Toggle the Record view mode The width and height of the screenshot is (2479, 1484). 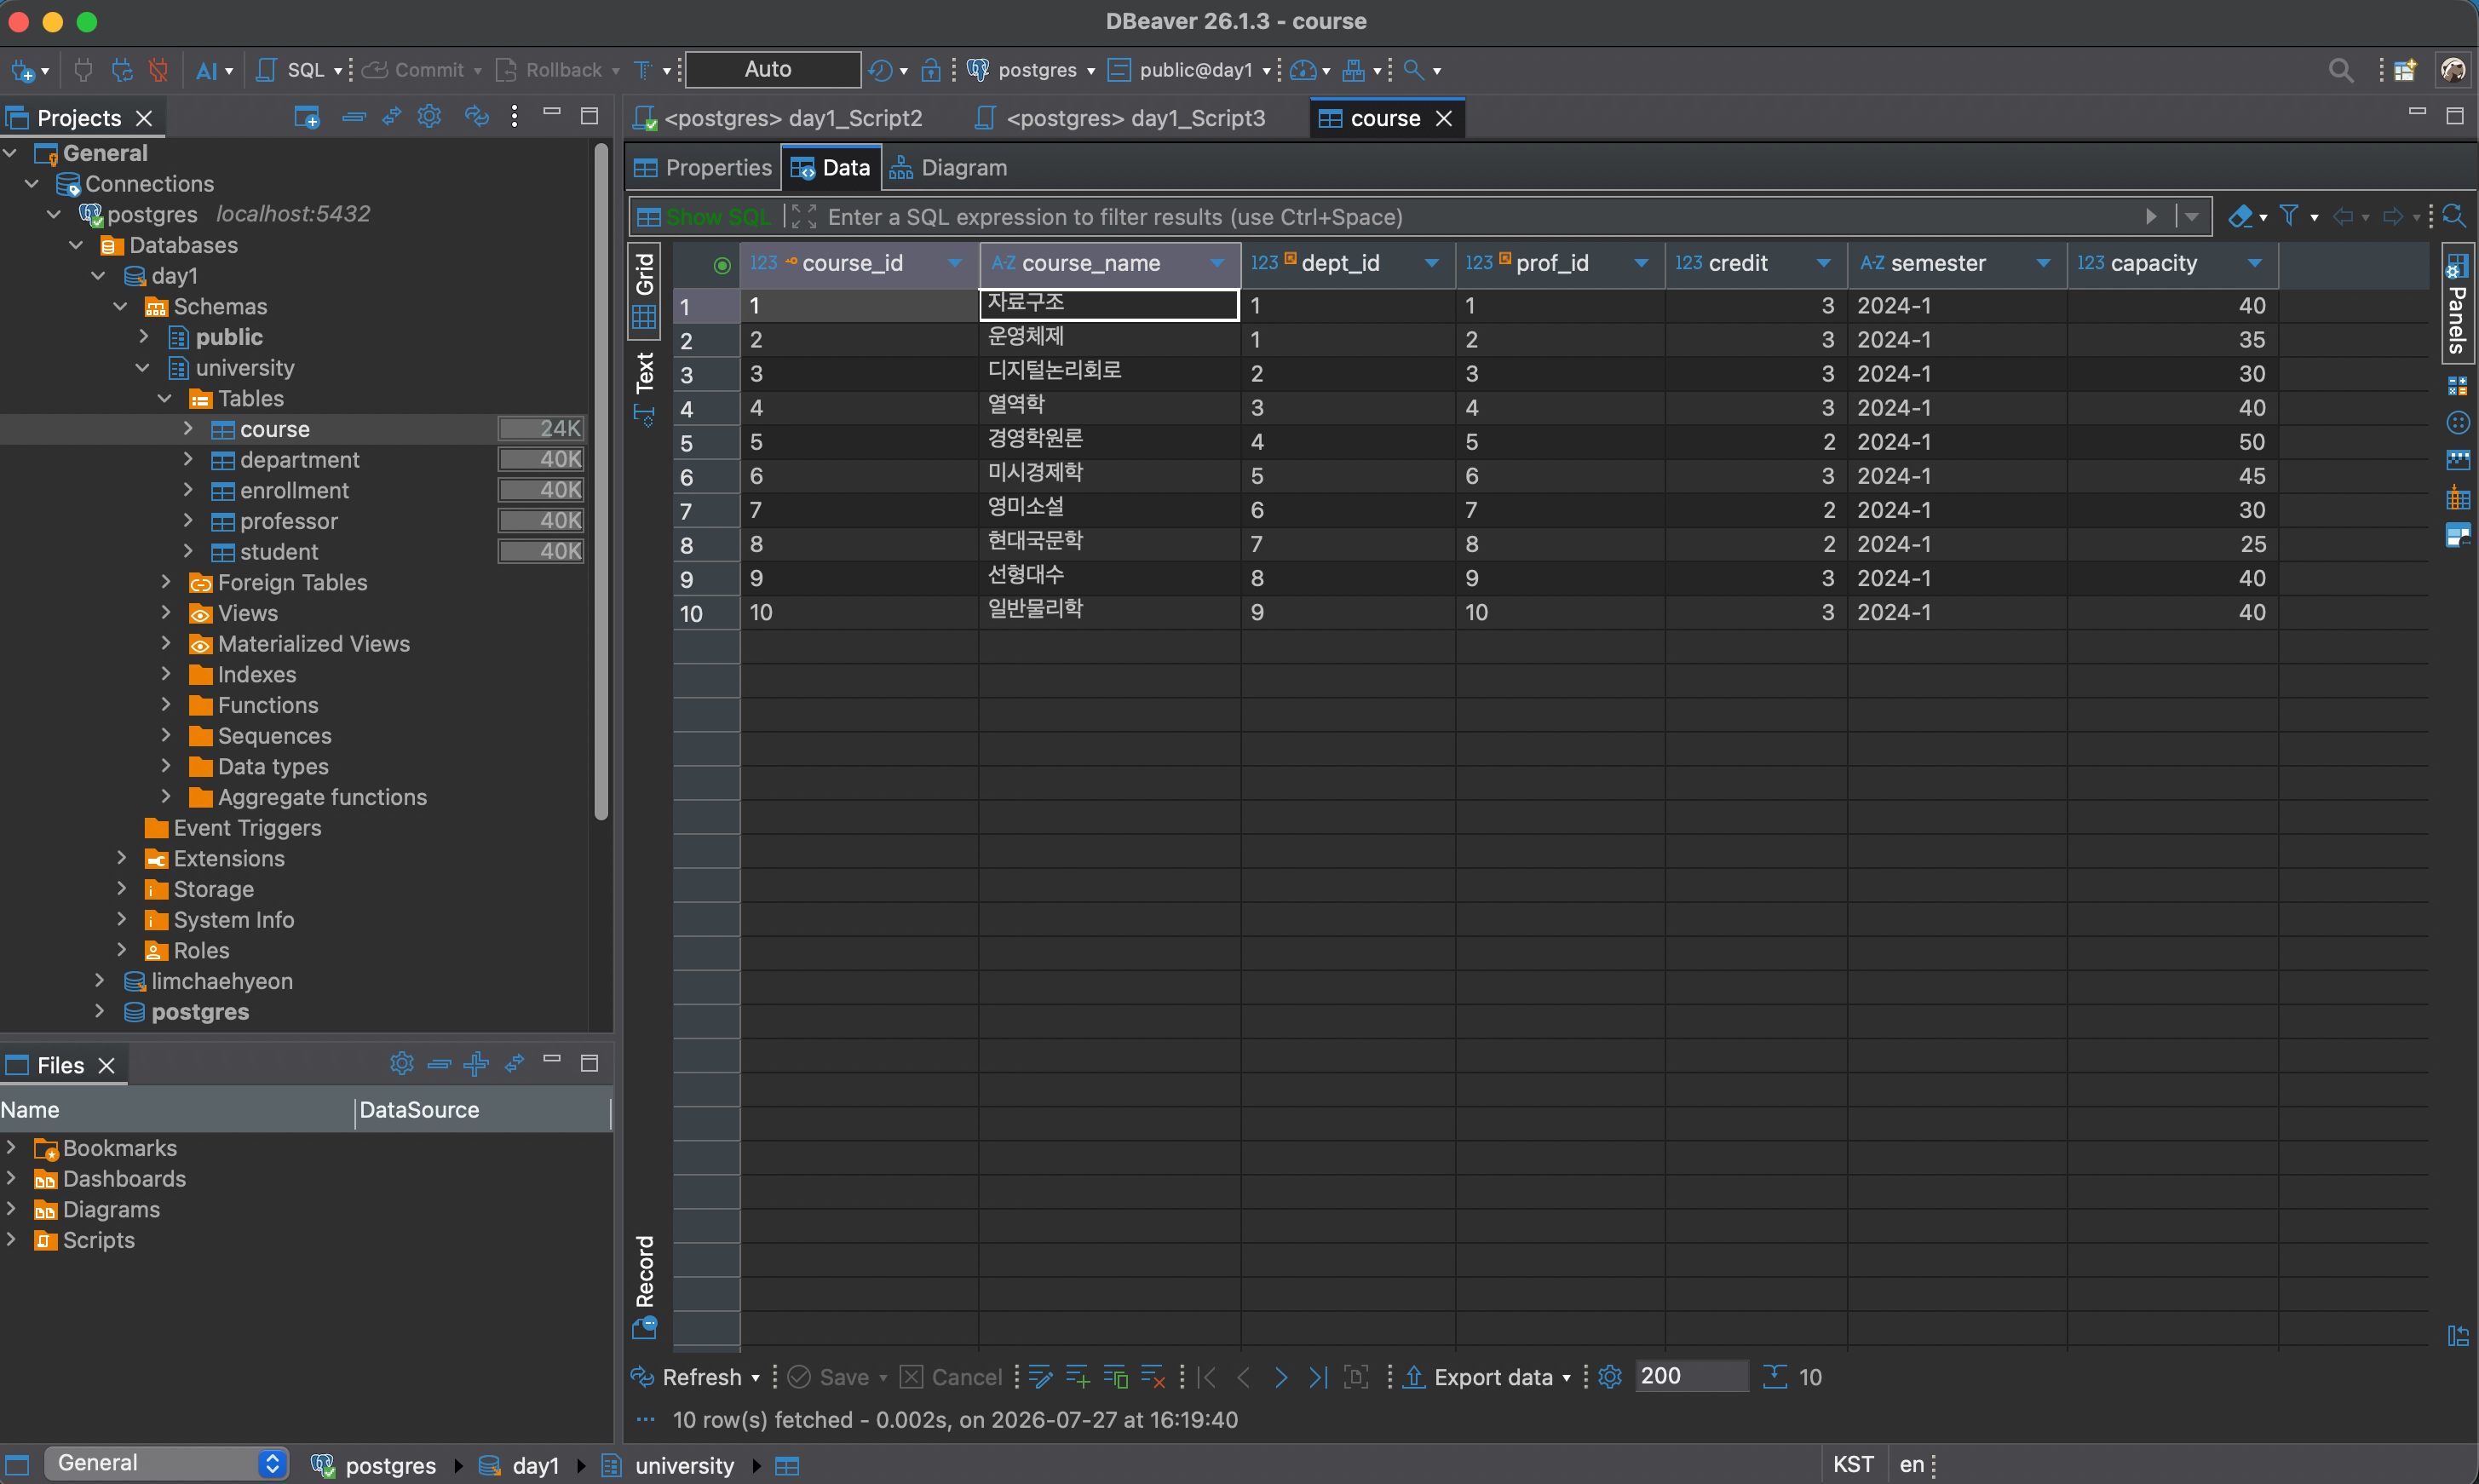point(645,1286)
